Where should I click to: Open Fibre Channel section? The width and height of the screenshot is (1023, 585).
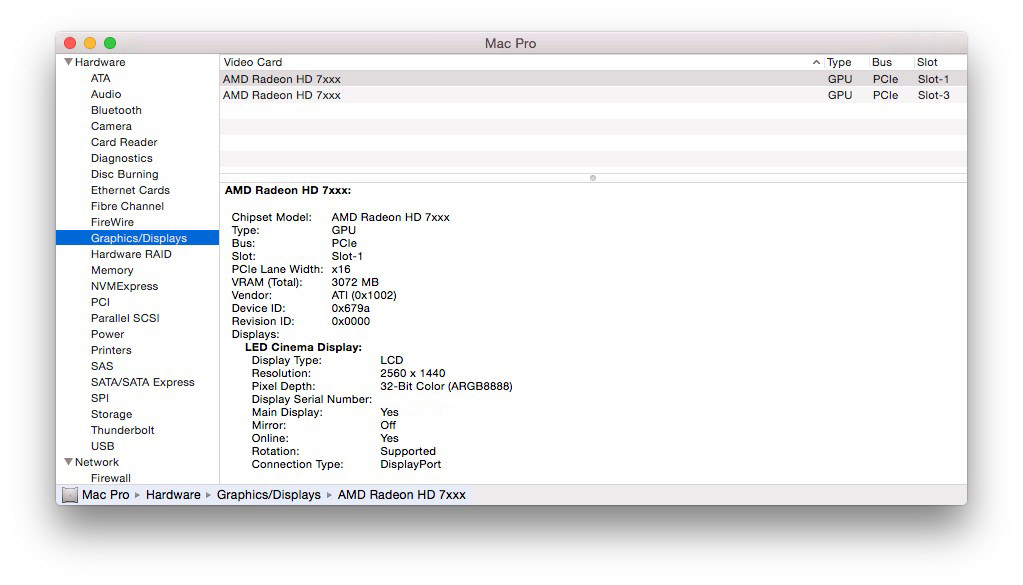point(127,206)
